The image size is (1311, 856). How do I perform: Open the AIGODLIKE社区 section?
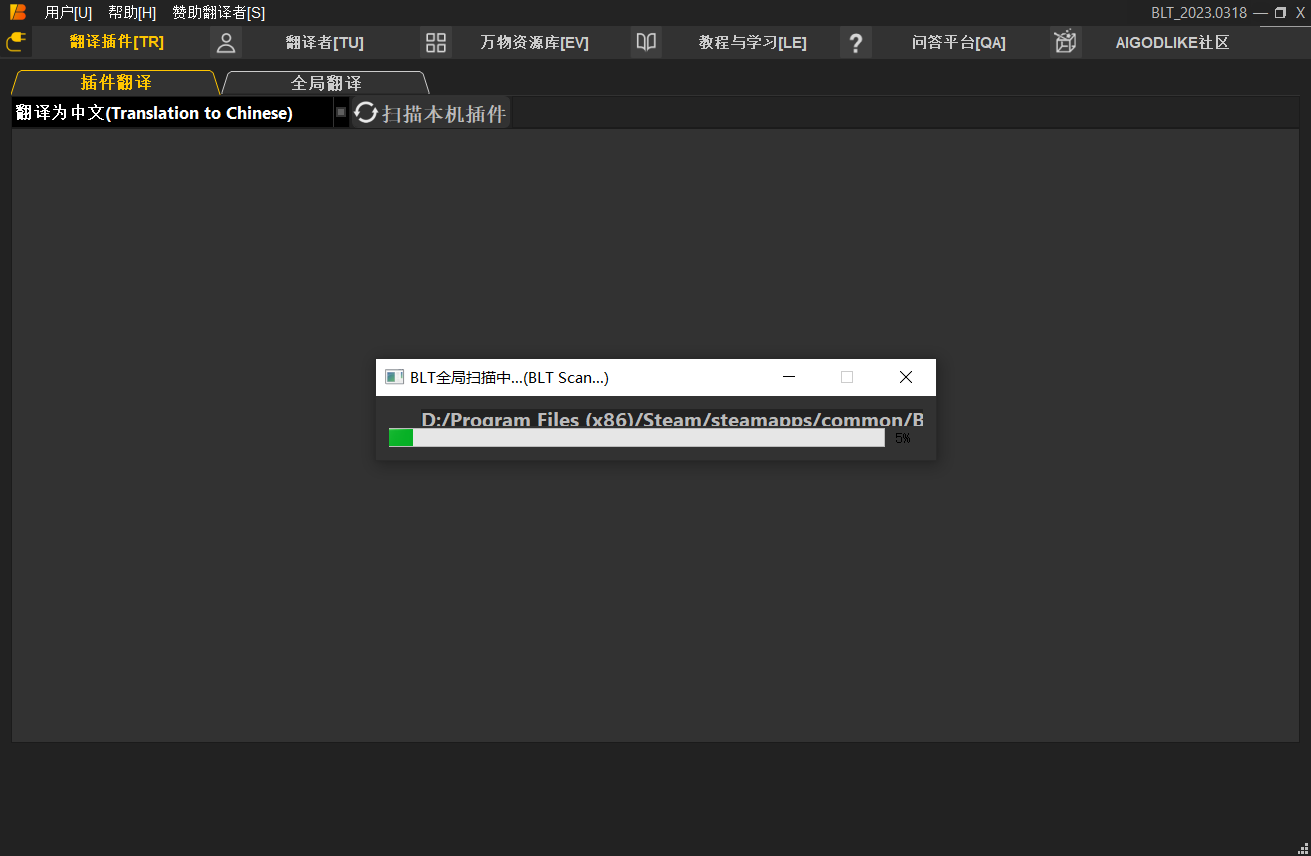pyautogui.click(x=1172, y=43)
